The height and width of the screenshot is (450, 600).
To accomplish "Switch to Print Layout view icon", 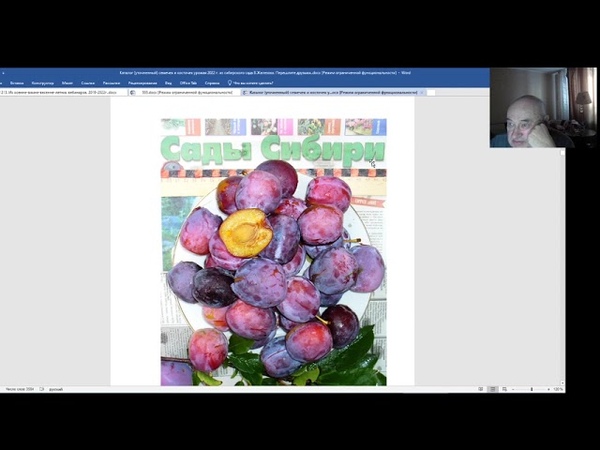I will pyautogui.click(x=493, y=389).
